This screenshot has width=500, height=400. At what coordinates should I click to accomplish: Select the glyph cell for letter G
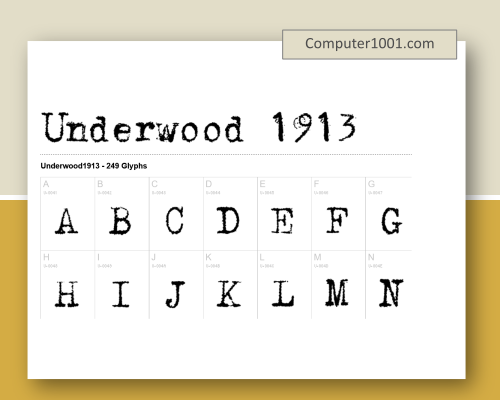click(389, 214)
